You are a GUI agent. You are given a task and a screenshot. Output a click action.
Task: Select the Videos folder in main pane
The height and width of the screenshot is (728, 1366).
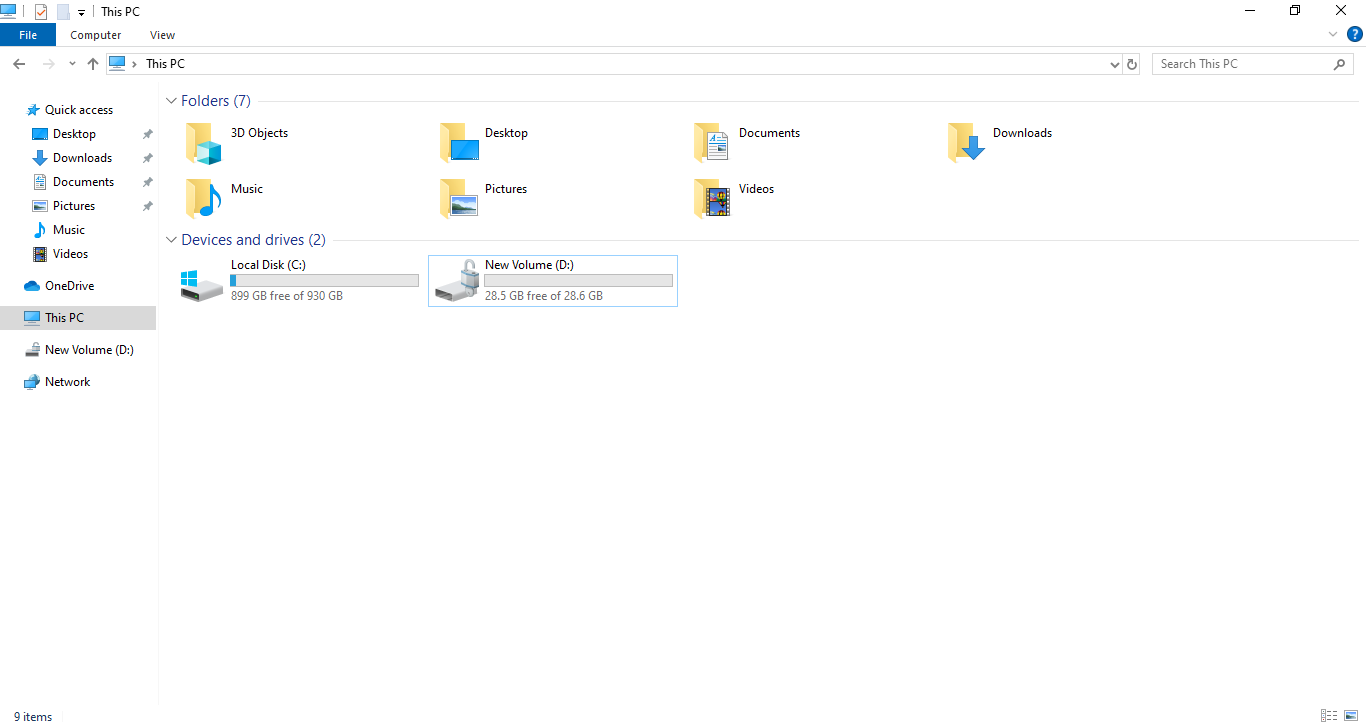pos(713,199)
